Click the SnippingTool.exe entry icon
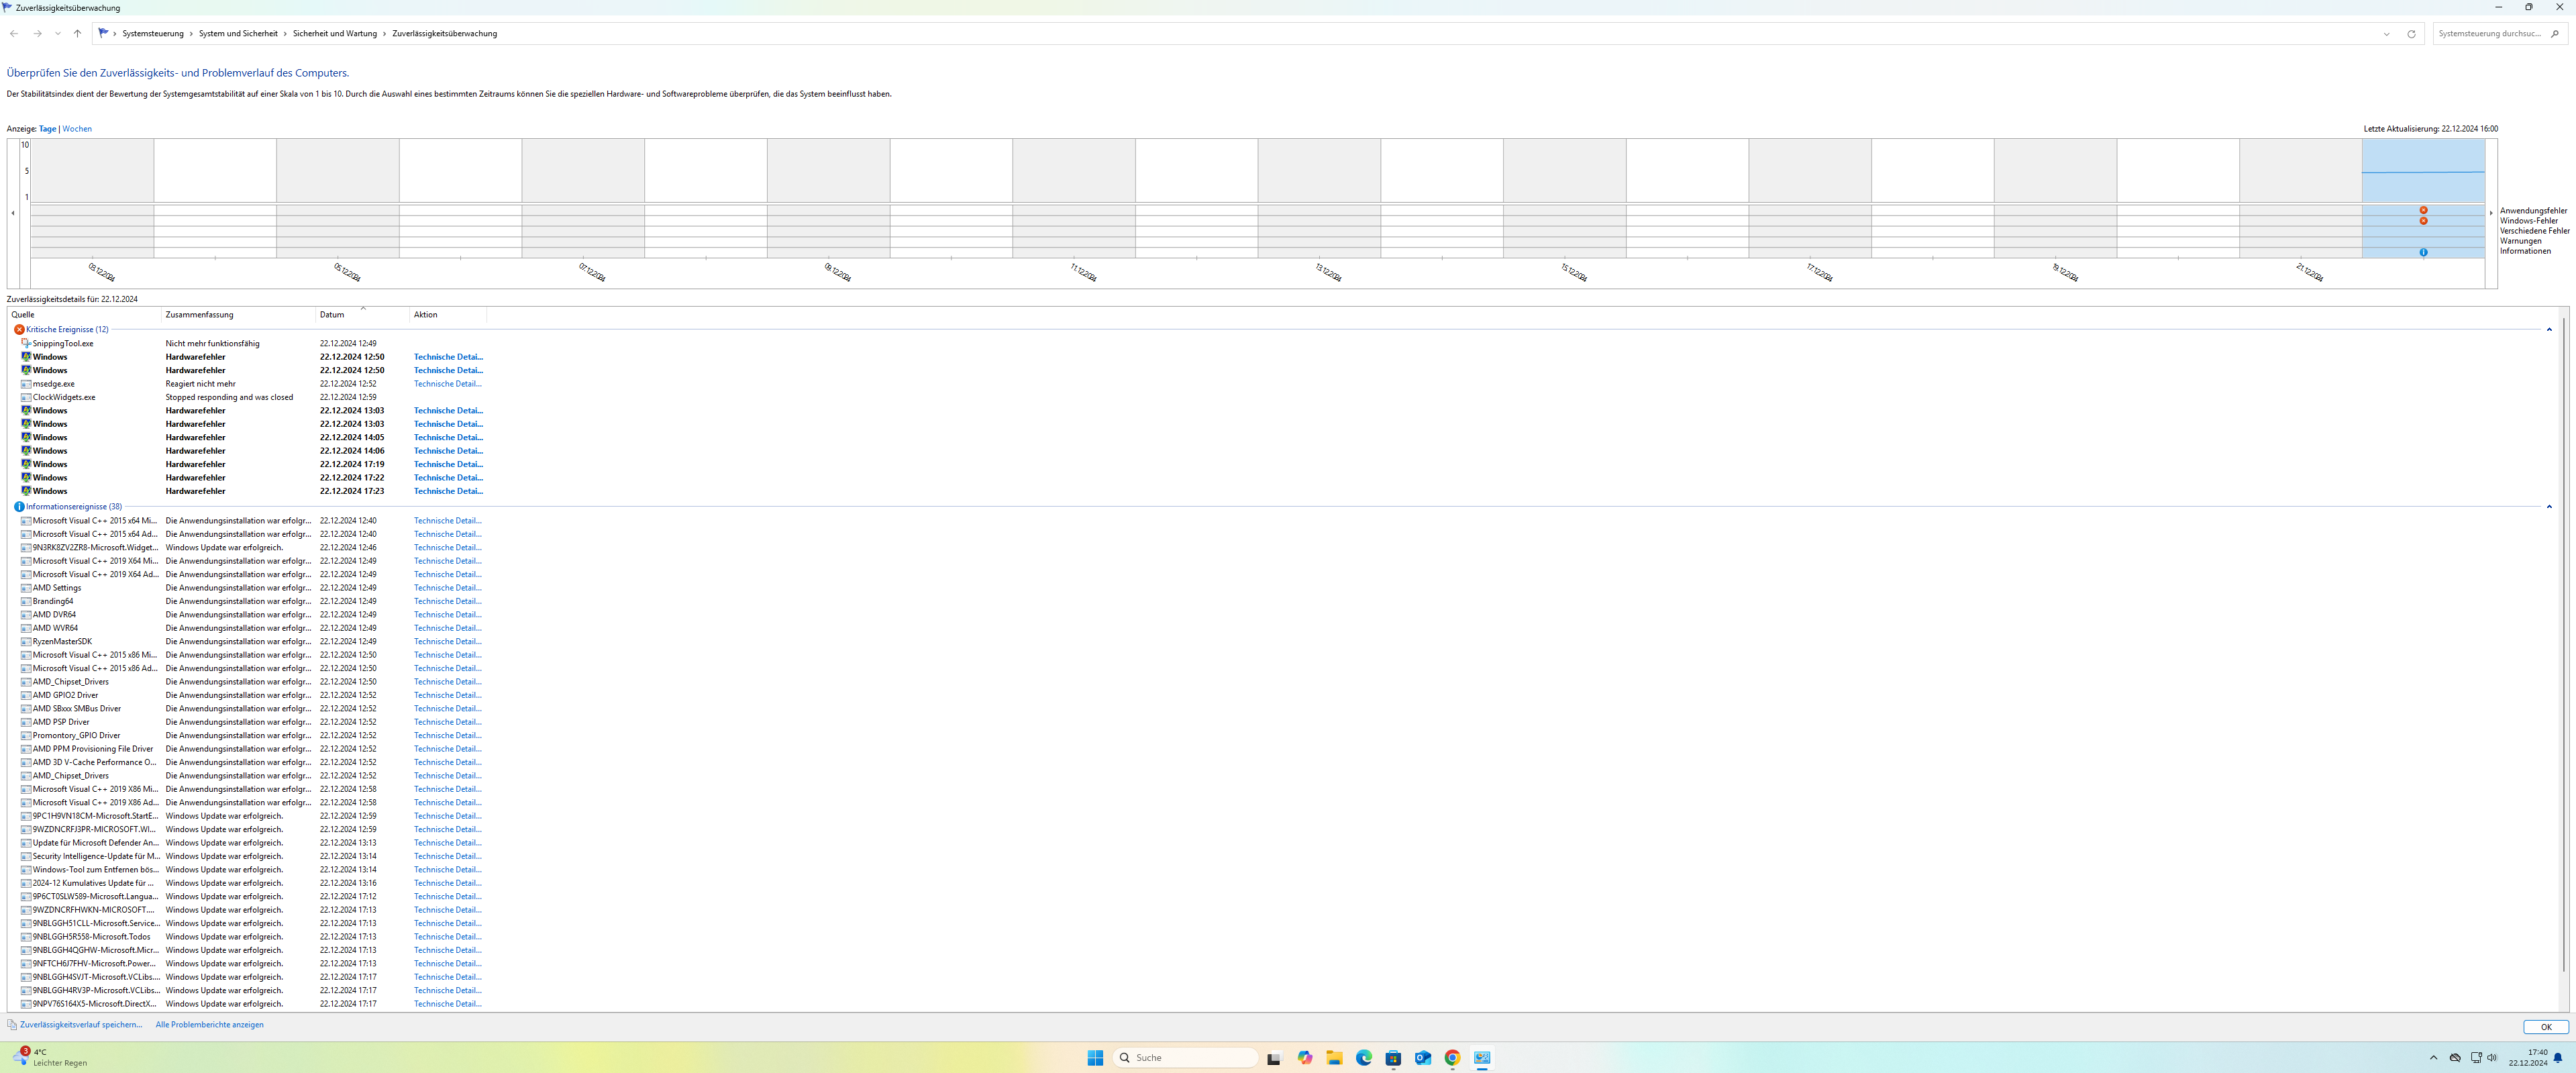Image resolution: width=2576 pixels, height=1073 pixels. pos(26,343)
